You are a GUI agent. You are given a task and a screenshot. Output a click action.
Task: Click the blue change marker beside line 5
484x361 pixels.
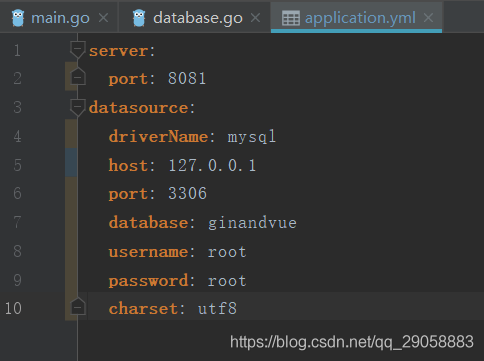(71, 162)
